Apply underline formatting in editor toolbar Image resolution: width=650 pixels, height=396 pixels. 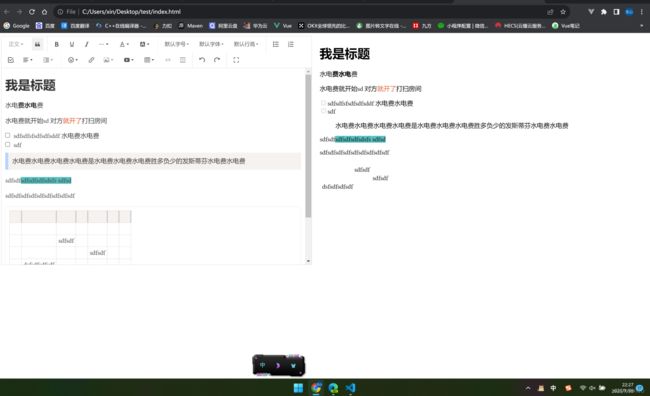(x=72, y=44)
